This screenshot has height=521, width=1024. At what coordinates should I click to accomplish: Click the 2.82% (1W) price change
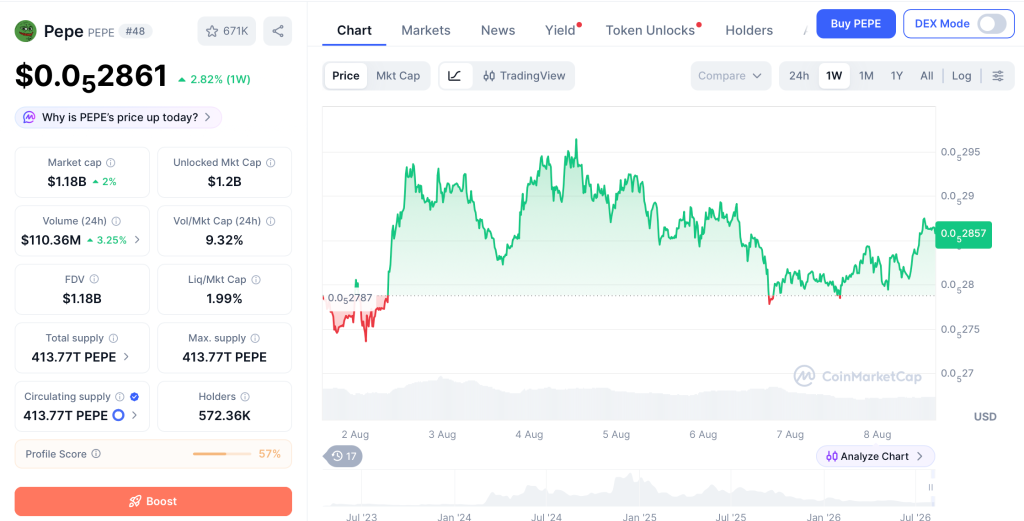[214, 80]
